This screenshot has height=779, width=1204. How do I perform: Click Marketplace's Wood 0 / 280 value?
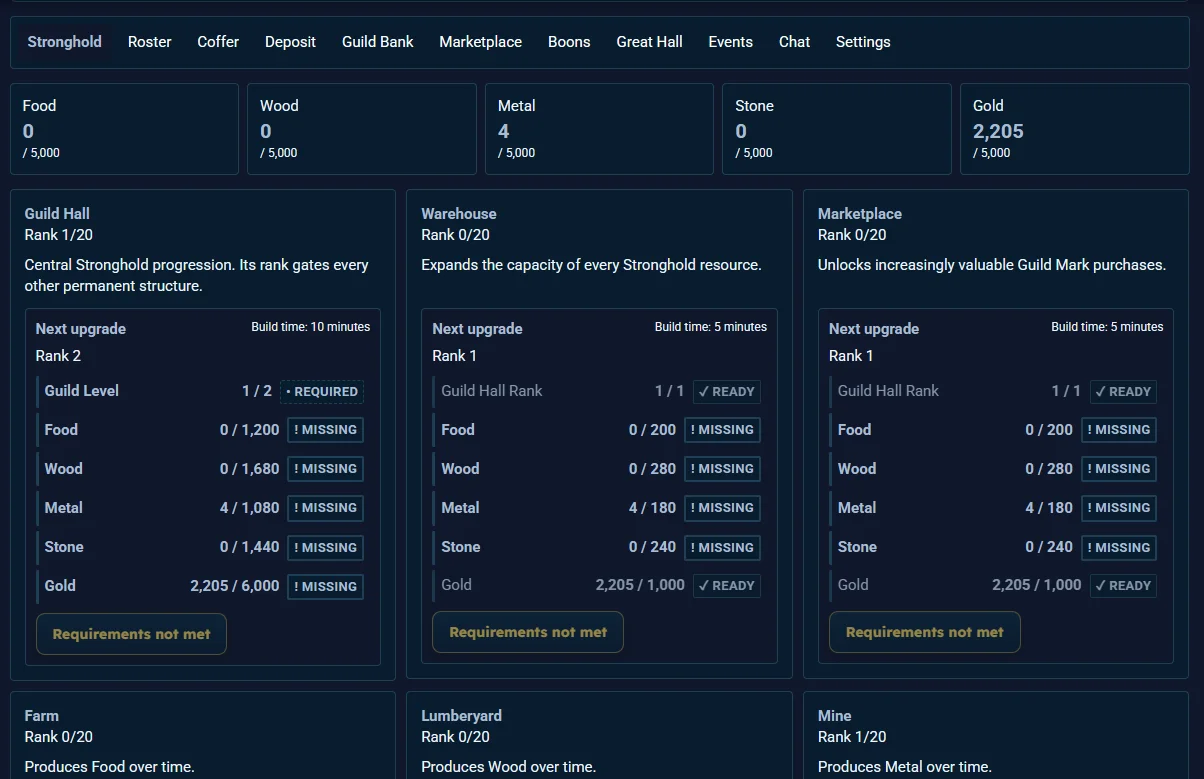1049,469
